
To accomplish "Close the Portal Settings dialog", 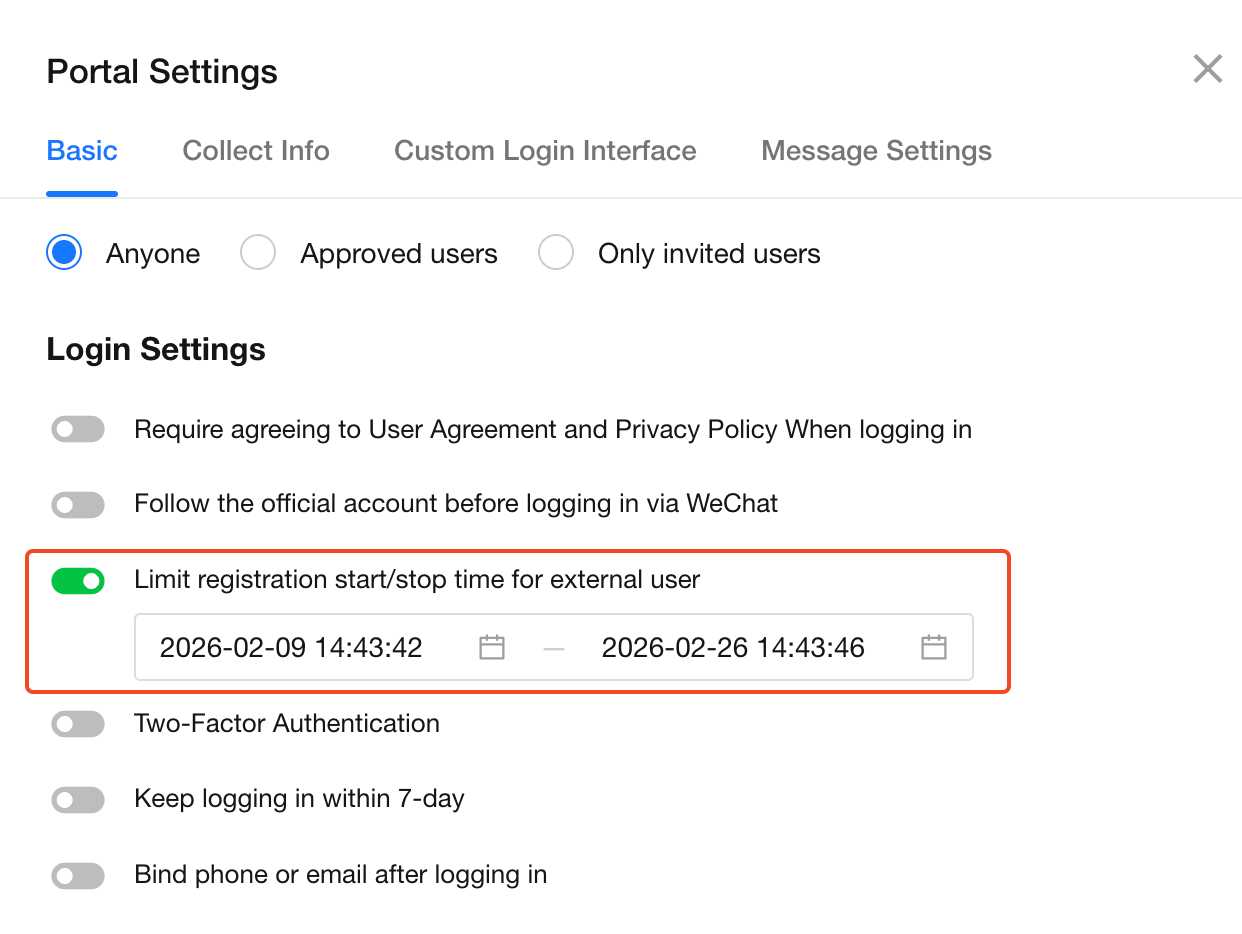I will tap(1207, 70).
